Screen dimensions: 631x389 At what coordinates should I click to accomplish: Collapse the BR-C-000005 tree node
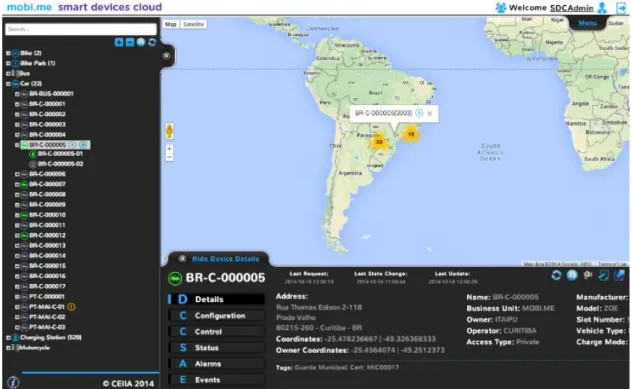(17, 145)
